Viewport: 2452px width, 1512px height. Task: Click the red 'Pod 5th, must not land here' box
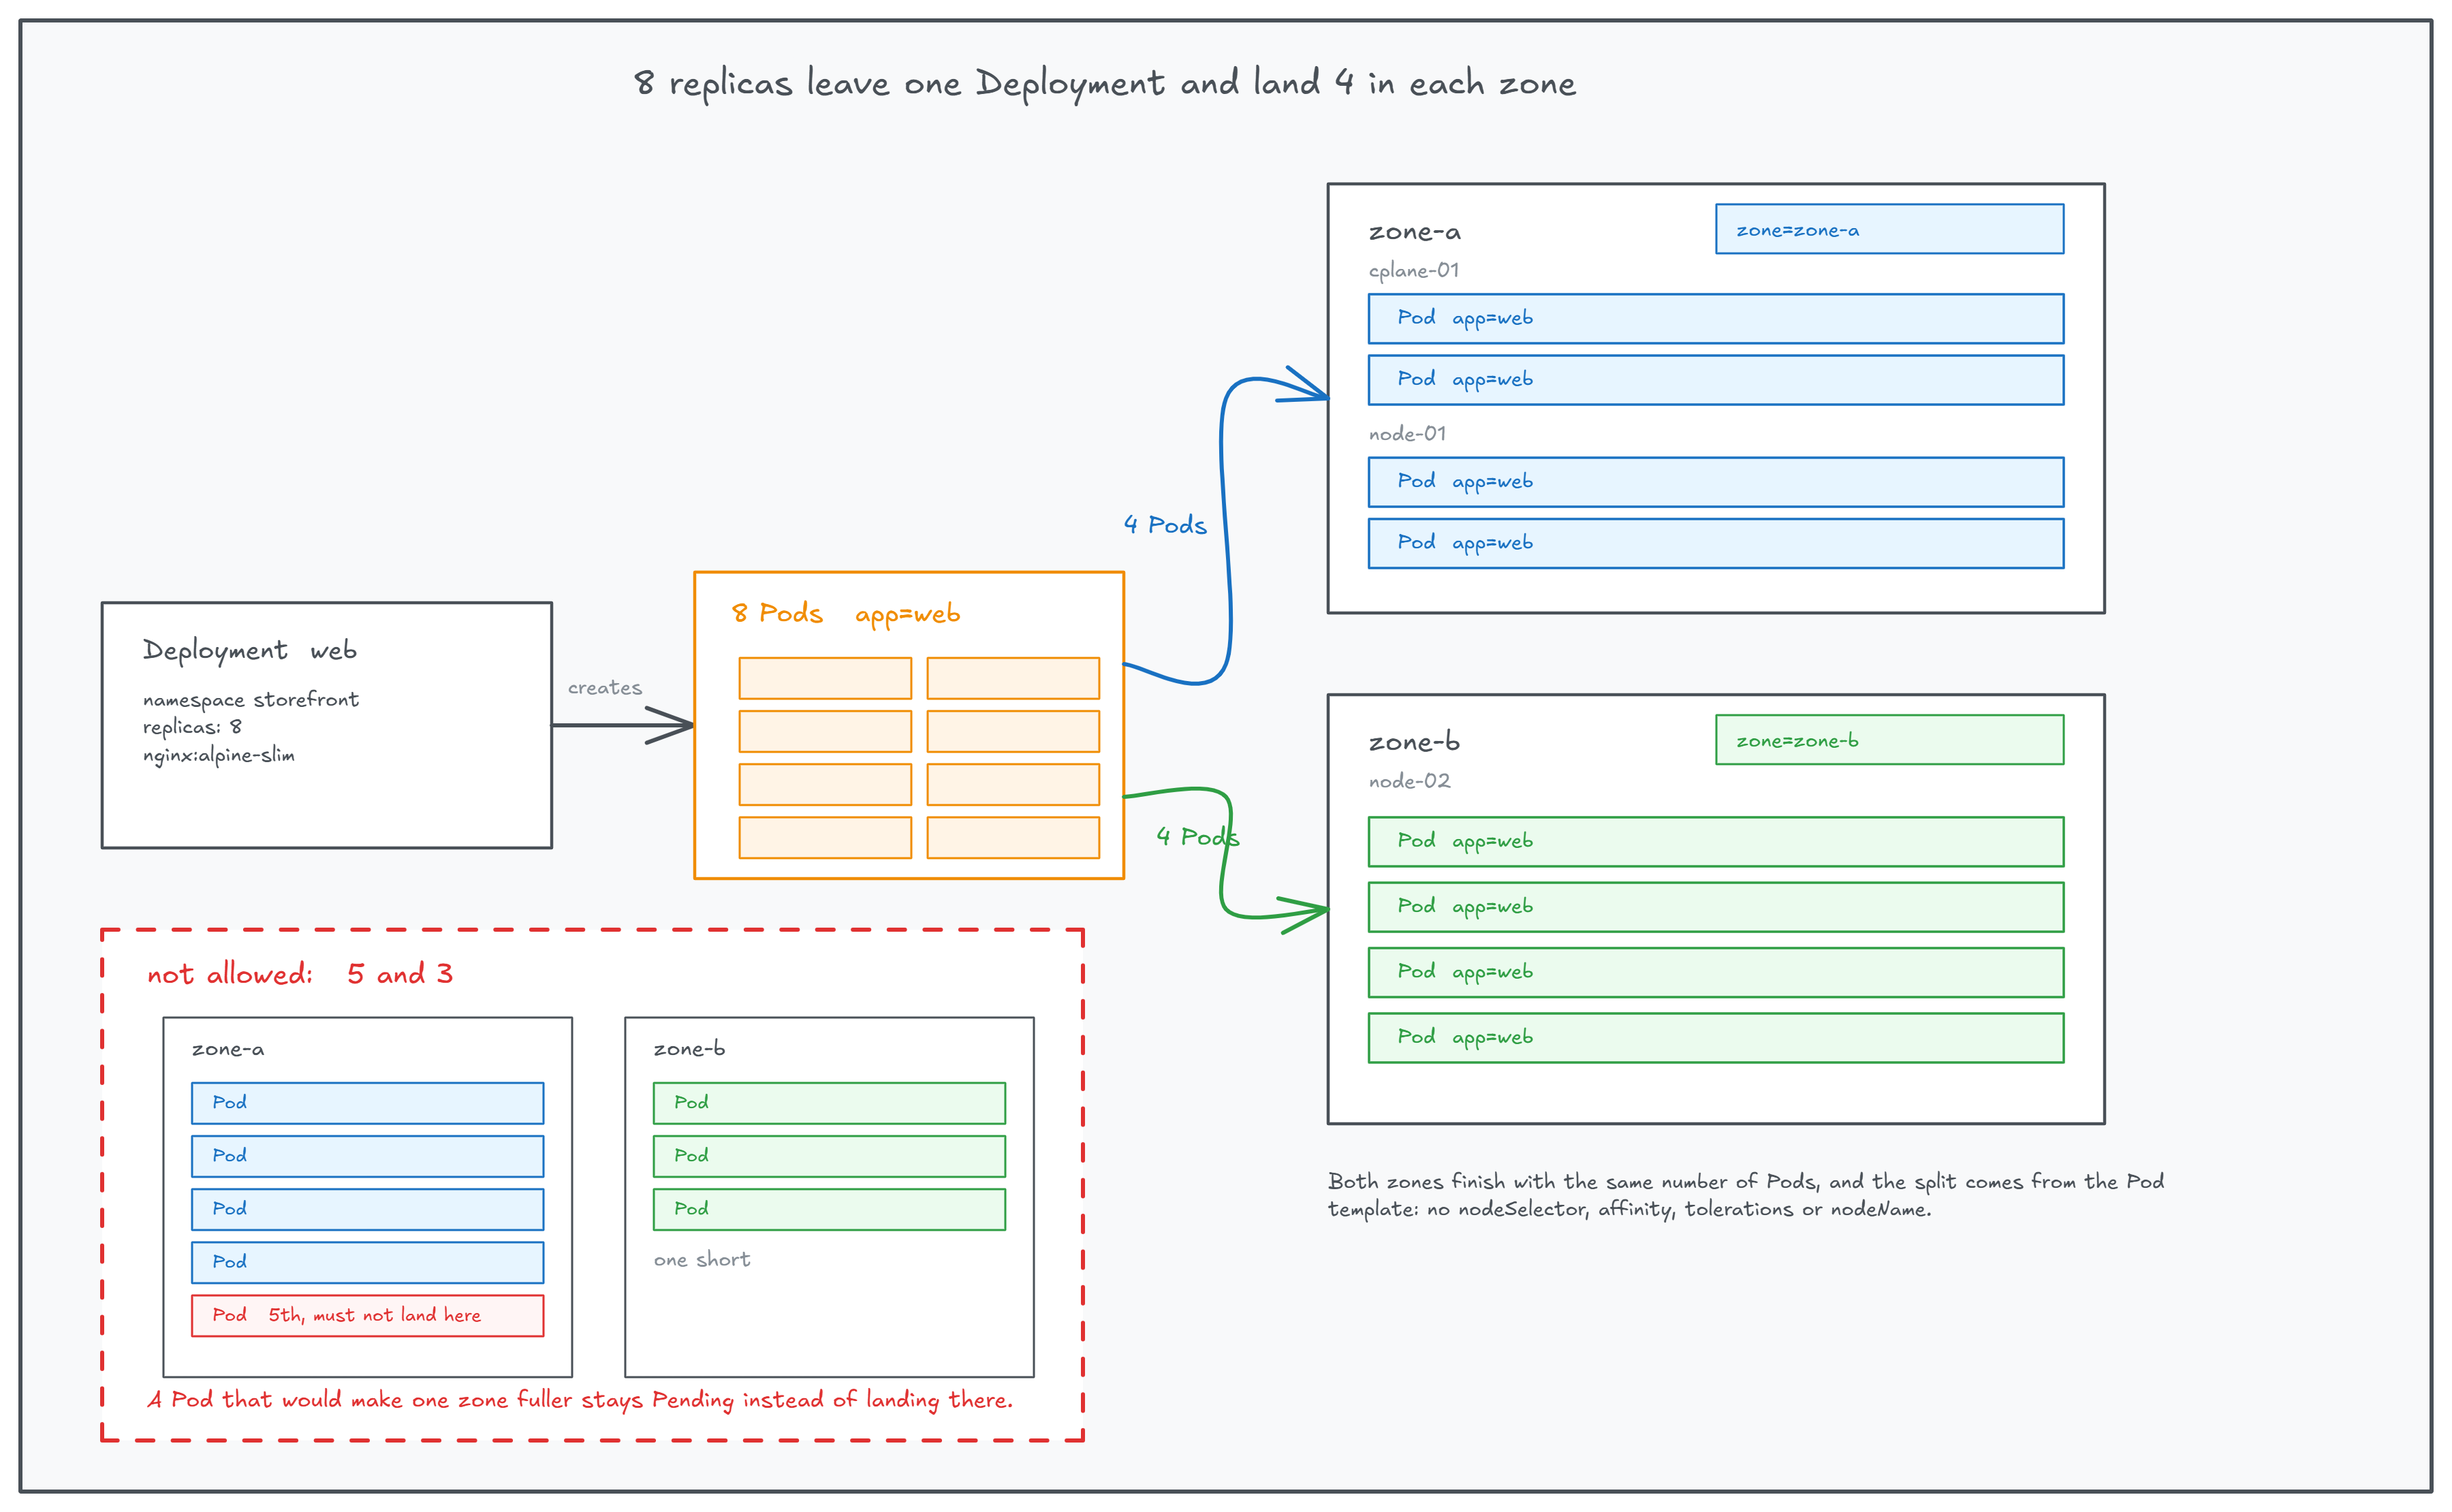367,1316
